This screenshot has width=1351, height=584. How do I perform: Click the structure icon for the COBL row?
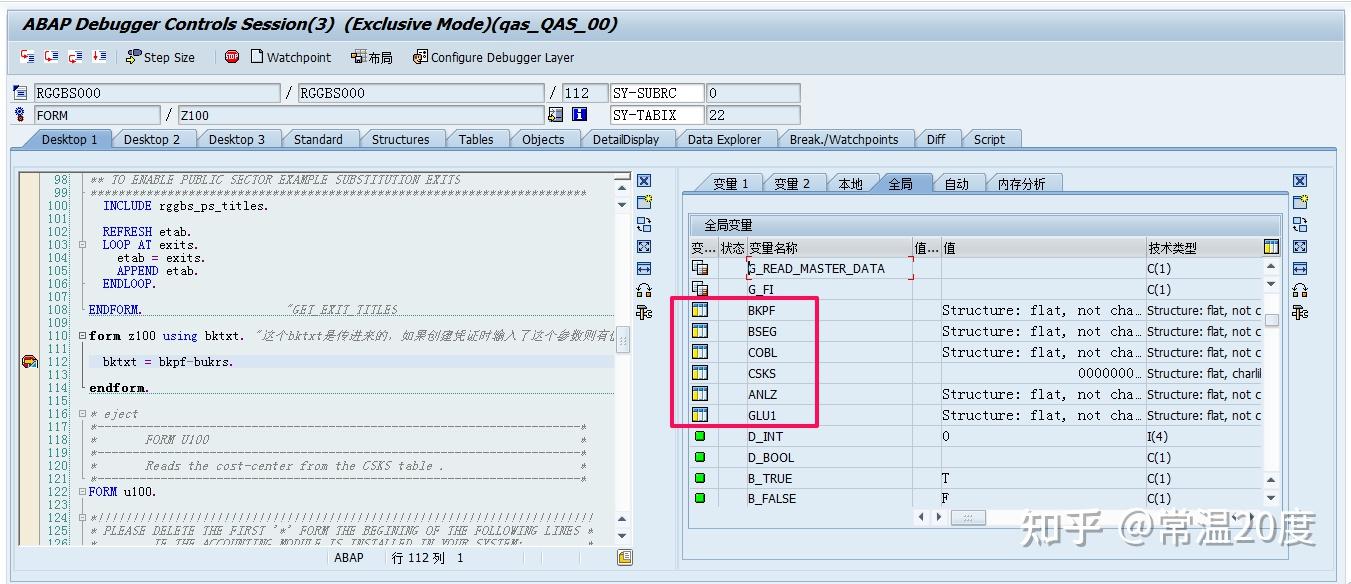pyautogui.click(x=700, y=352)
